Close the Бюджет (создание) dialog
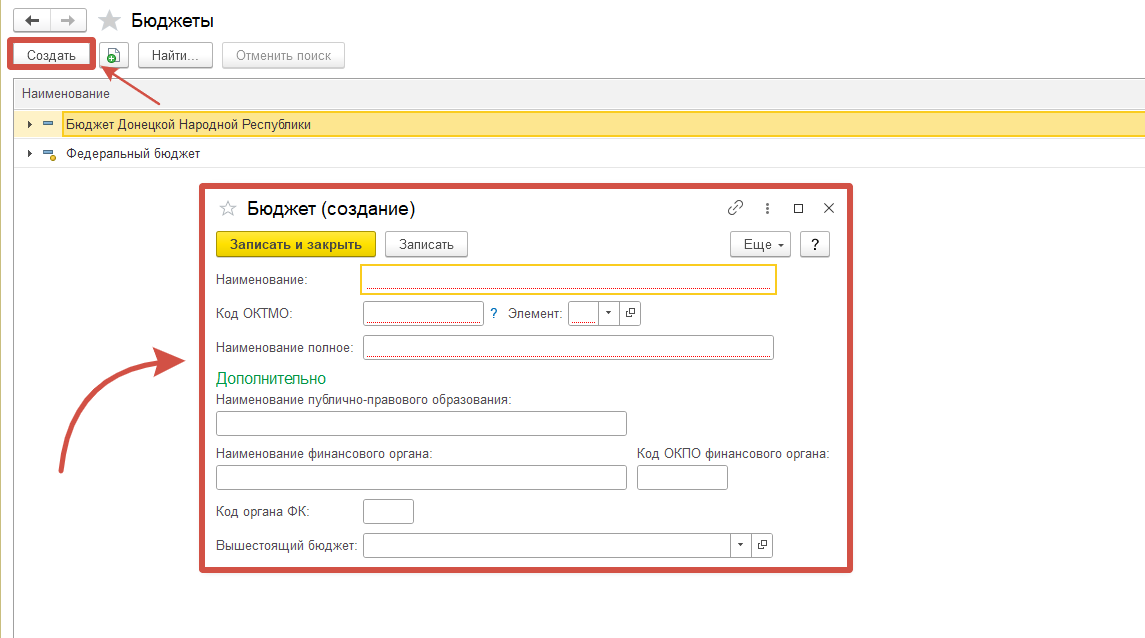This screenshot has height=638, width=1145. point(829,208)
